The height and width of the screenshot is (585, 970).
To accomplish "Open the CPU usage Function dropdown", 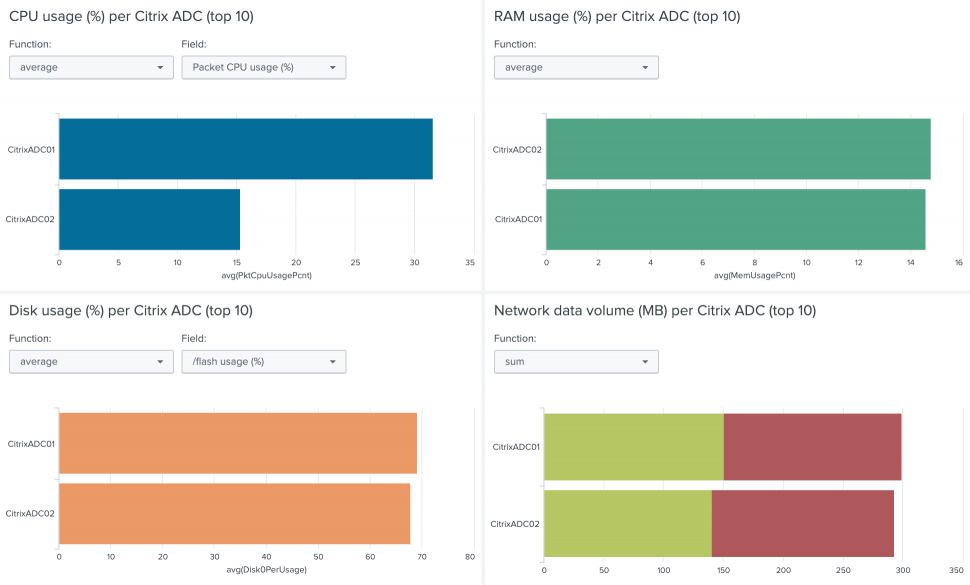I will click(91, 67).
